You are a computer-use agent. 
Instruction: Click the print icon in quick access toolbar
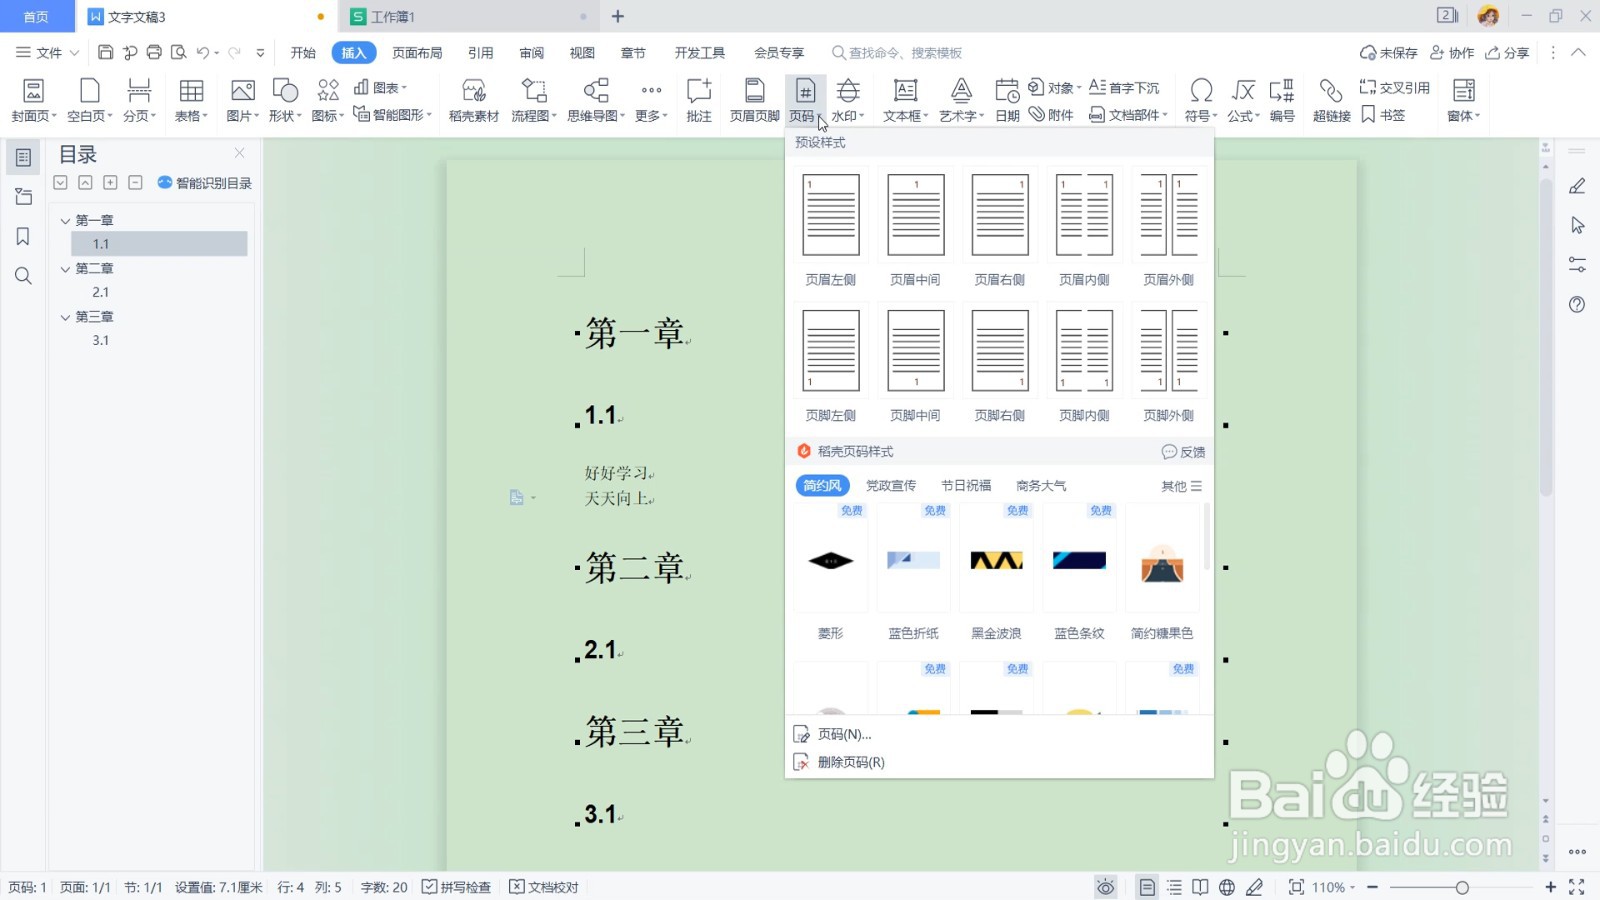click(154, 52)
